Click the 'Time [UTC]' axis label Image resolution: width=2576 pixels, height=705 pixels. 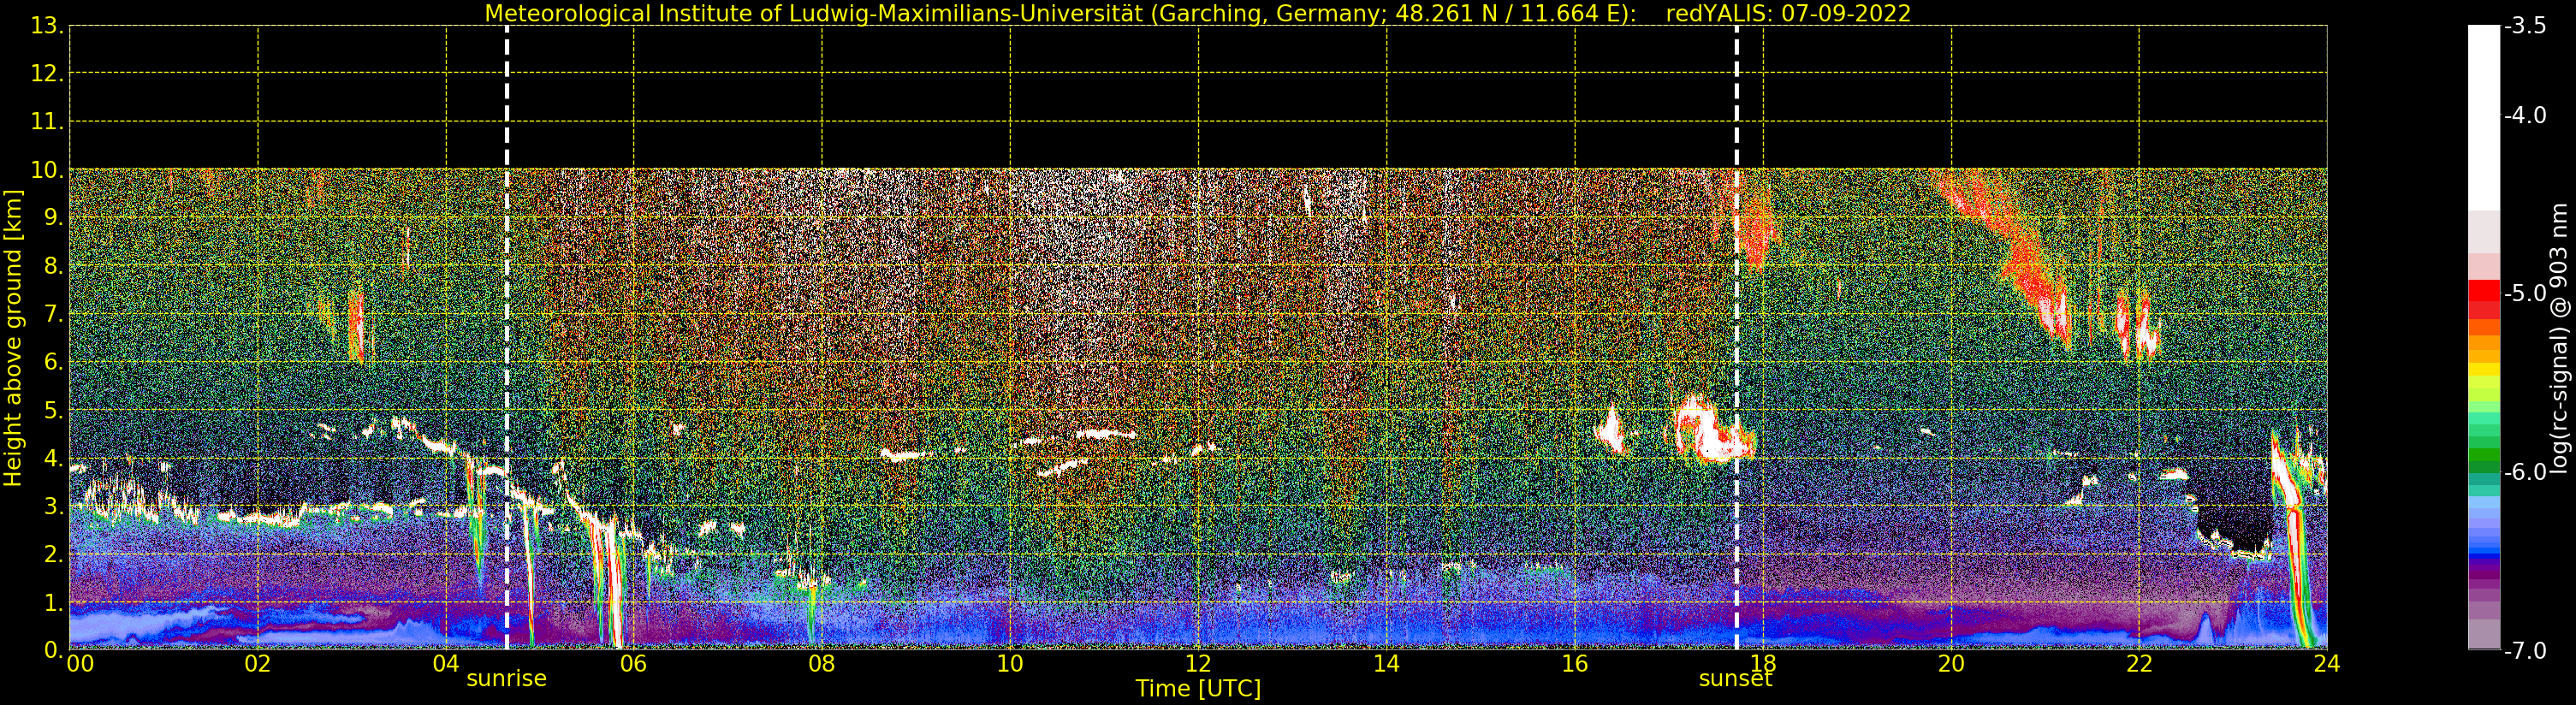pos(1198,689)
